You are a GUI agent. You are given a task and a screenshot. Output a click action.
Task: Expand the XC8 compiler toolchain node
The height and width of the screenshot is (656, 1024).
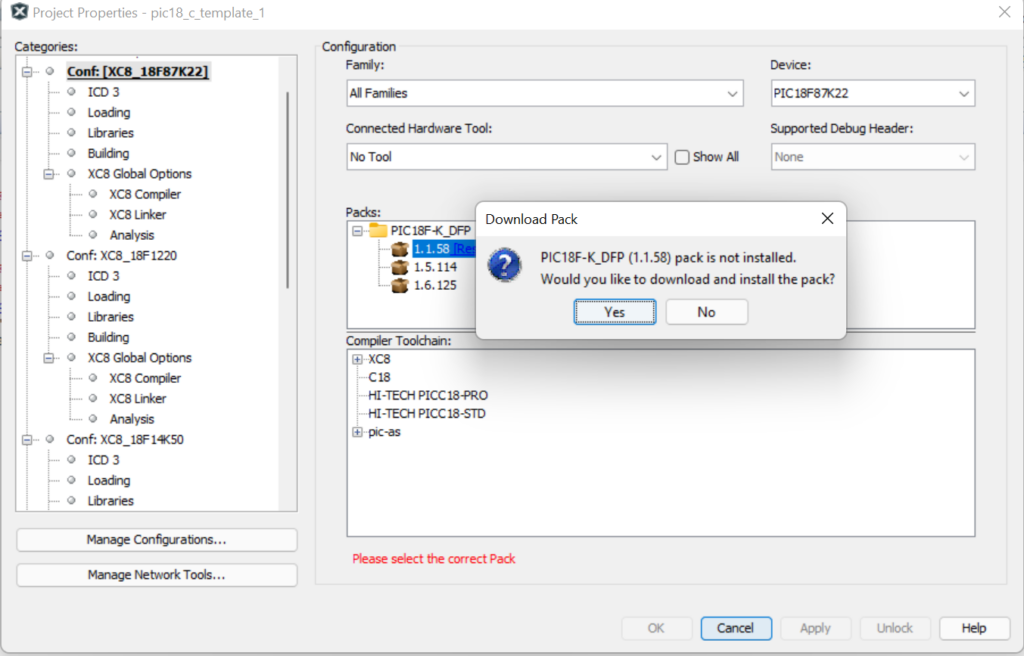click(358, 359)
